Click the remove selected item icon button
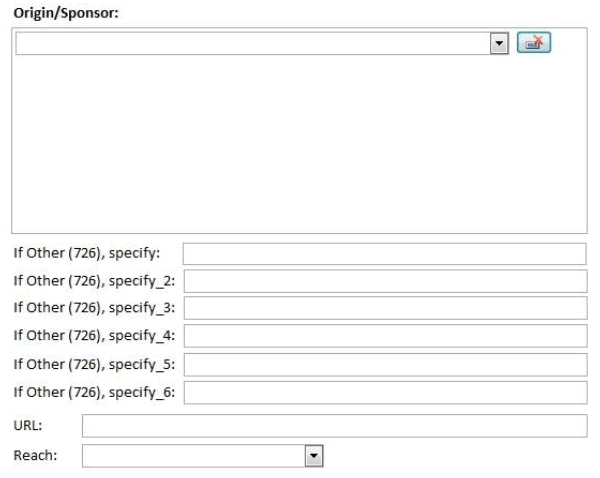This screenshot has height=478, width=600. [x=534, y=42]
